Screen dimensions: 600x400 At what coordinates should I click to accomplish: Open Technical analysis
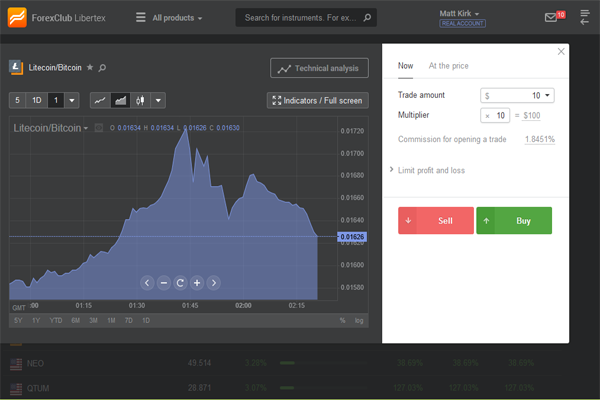pos(319,68)
